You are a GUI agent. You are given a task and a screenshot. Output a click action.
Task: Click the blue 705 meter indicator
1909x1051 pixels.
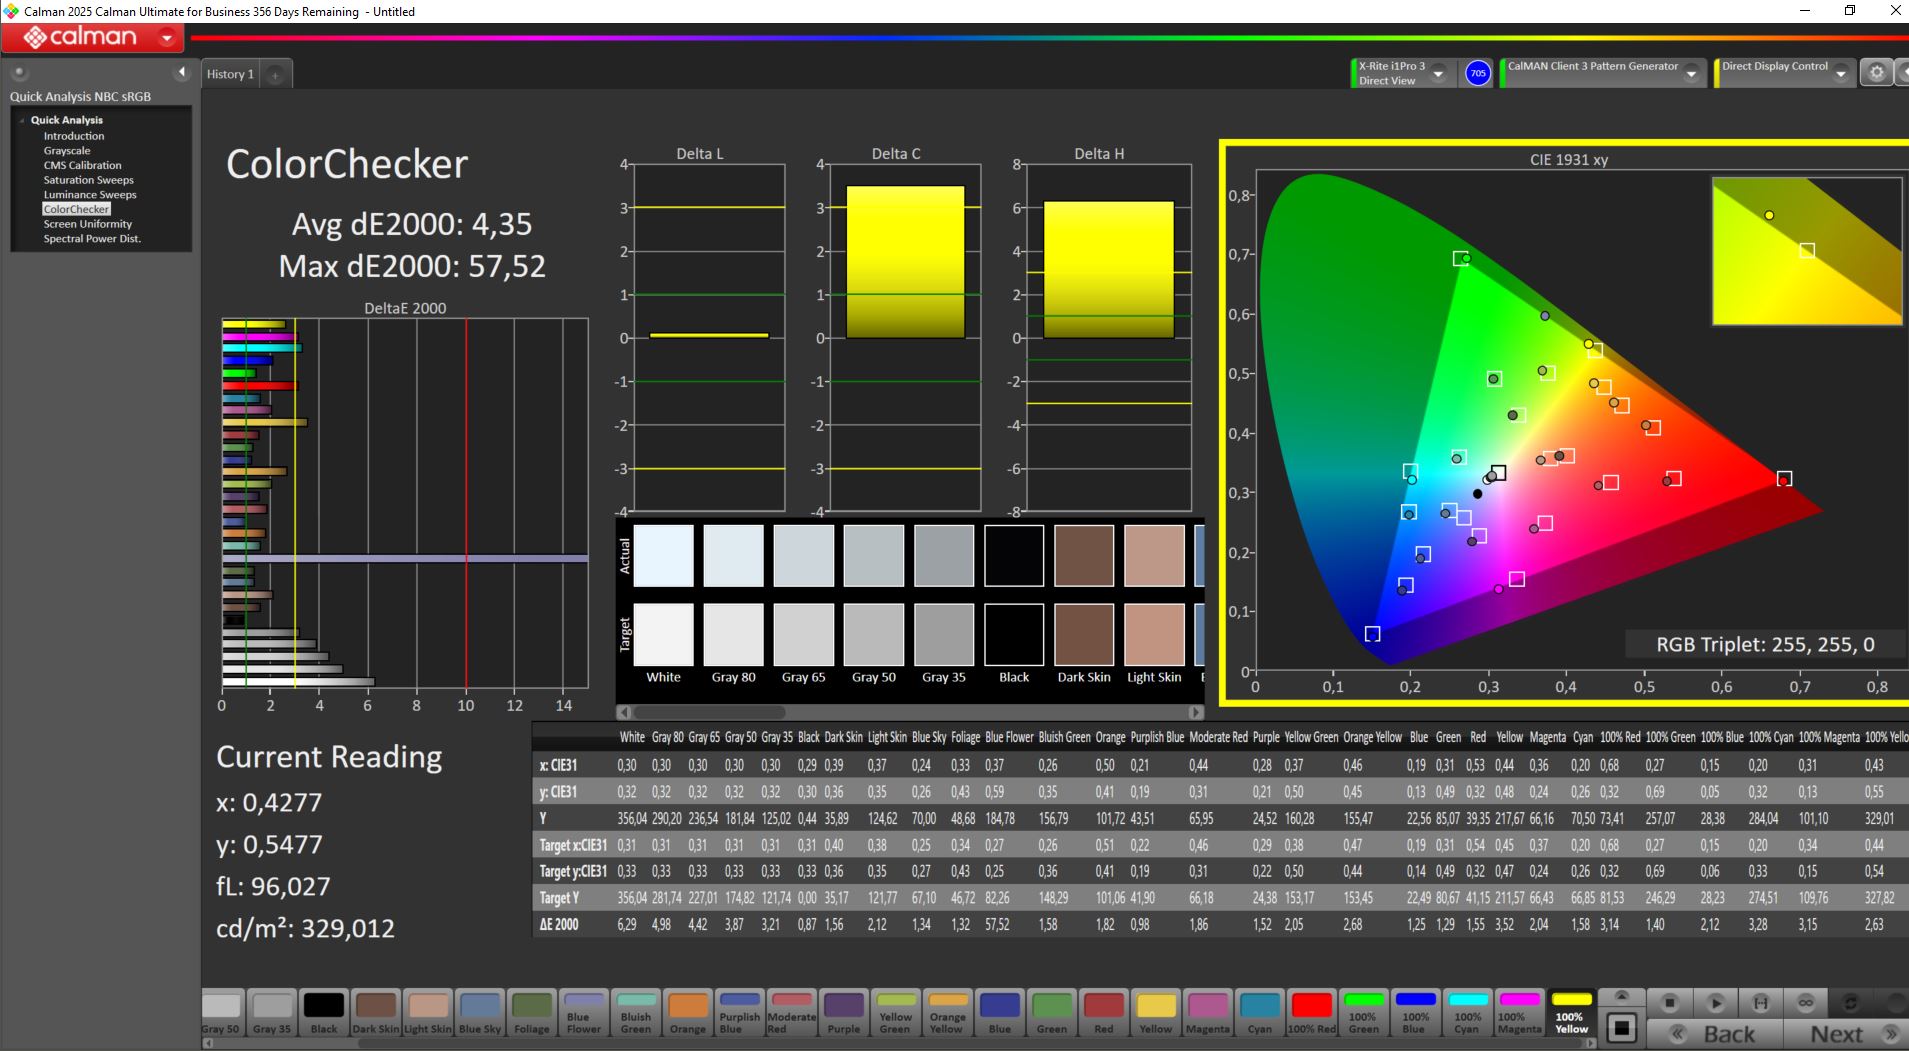1477,73
